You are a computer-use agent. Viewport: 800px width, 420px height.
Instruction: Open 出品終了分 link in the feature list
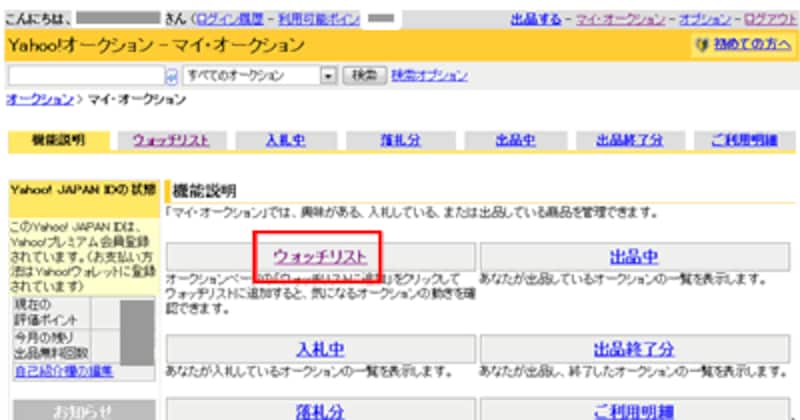click(x=634, y=350)
